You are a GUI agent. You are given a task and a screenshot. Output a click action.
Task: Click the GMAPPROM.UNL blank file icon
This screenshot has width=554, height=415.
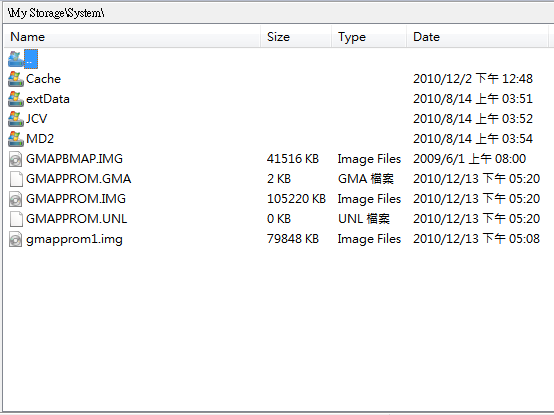16,219
